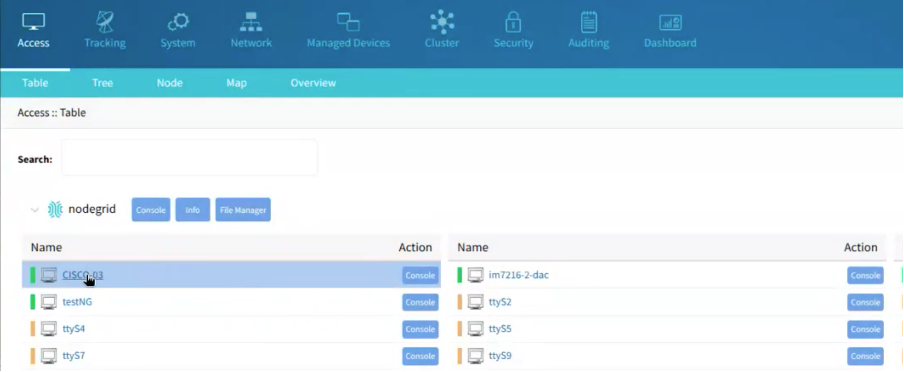Click the testNG device monitor icon
This screenshot has width=904, height=372.
tap(49, 302)
